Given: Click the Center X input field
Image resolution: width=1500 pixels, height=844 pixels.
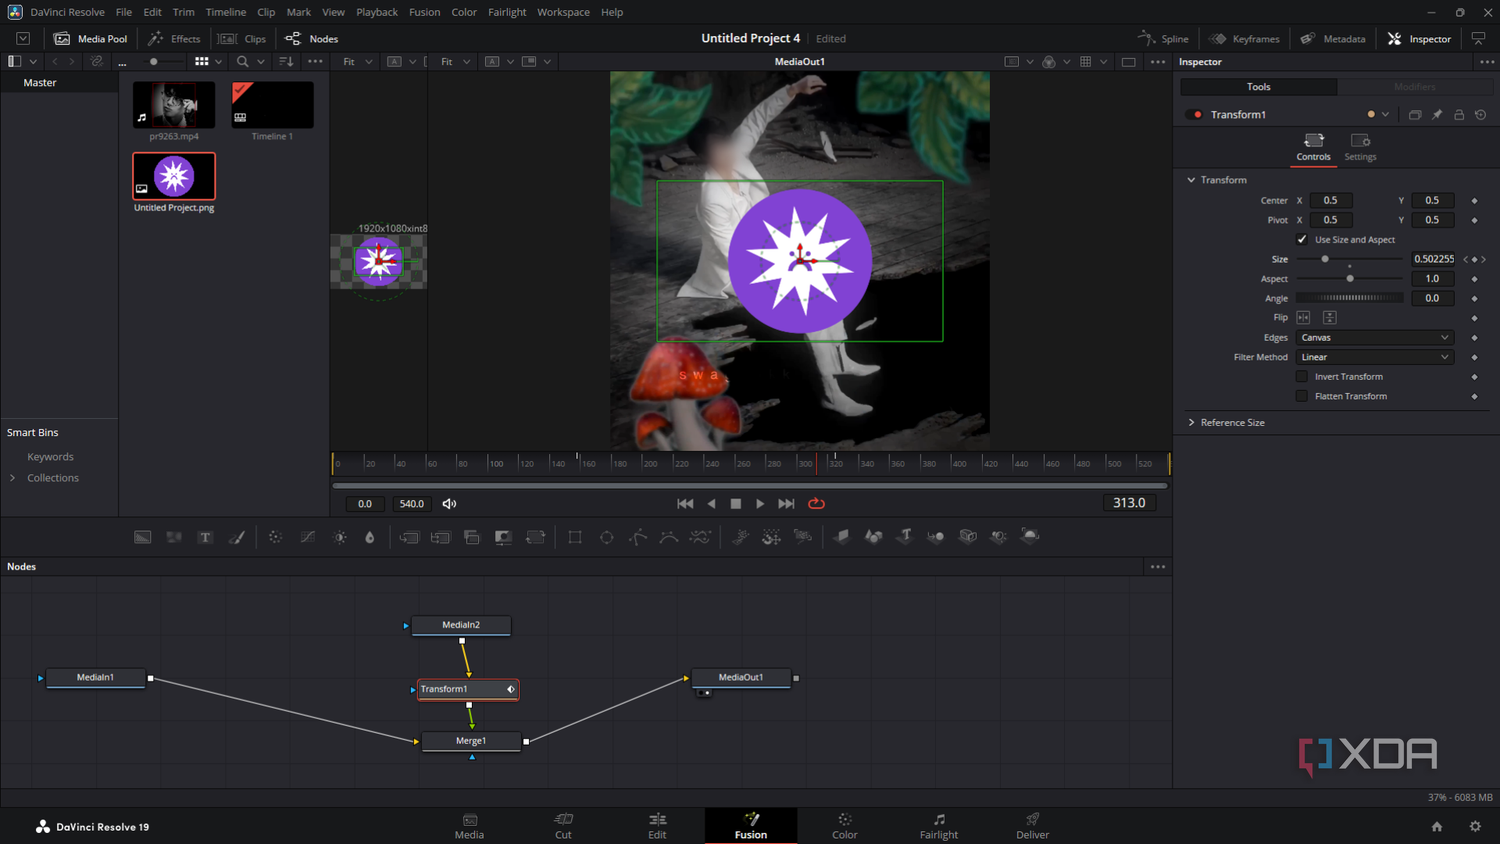Looking at the screenshot, I should [x=1330, y=201].
